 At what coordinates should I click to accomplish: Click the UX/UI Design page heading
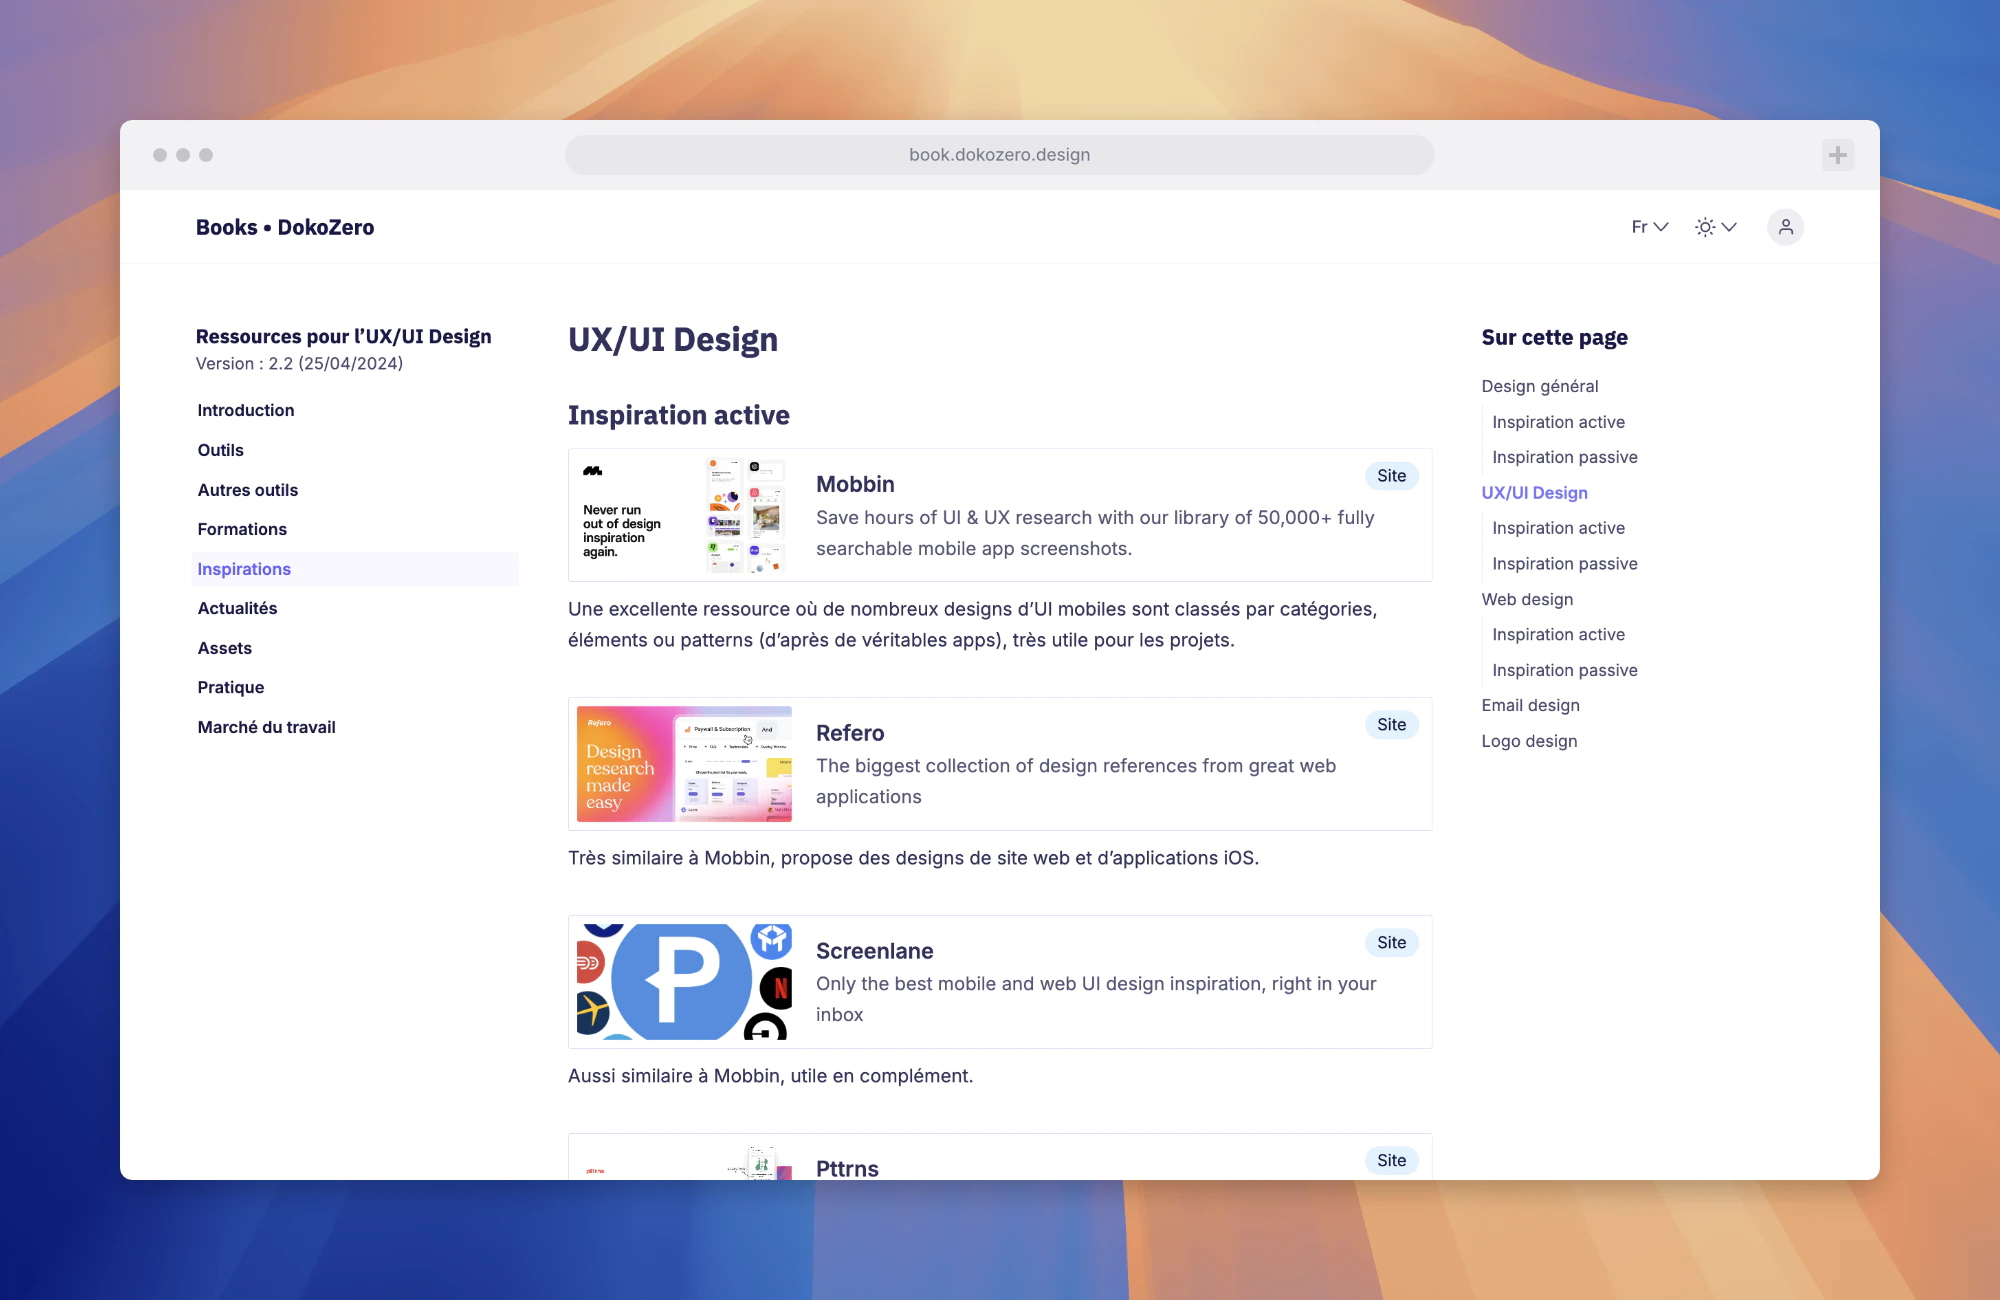coord(673,340)
